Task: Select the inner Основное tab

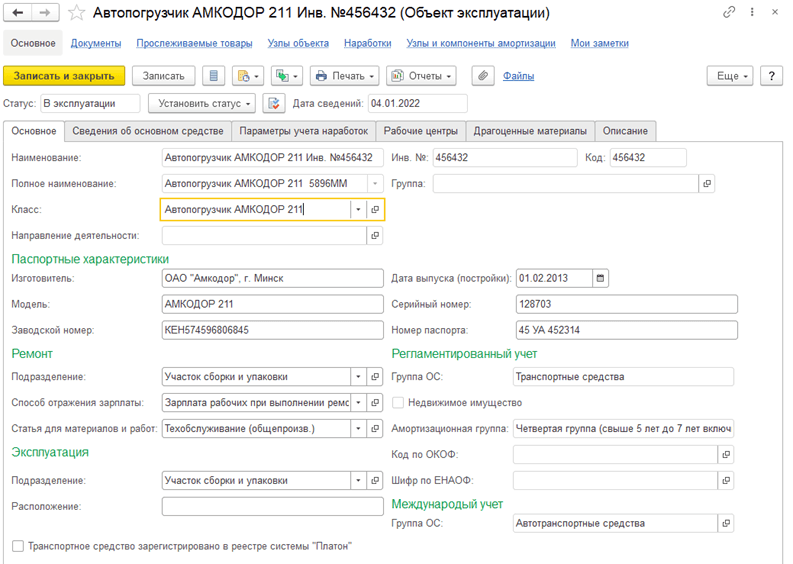Action: pyautogui.click(x=34, y=131)
